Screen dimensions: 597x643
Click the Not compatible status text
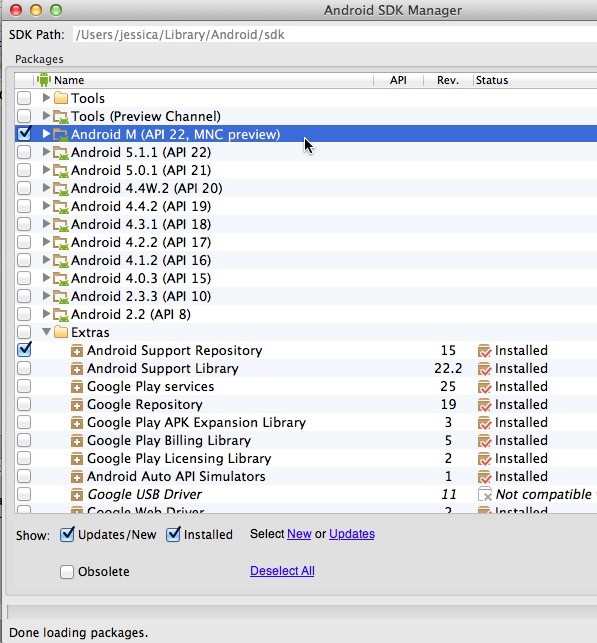[x=543, y=495]
